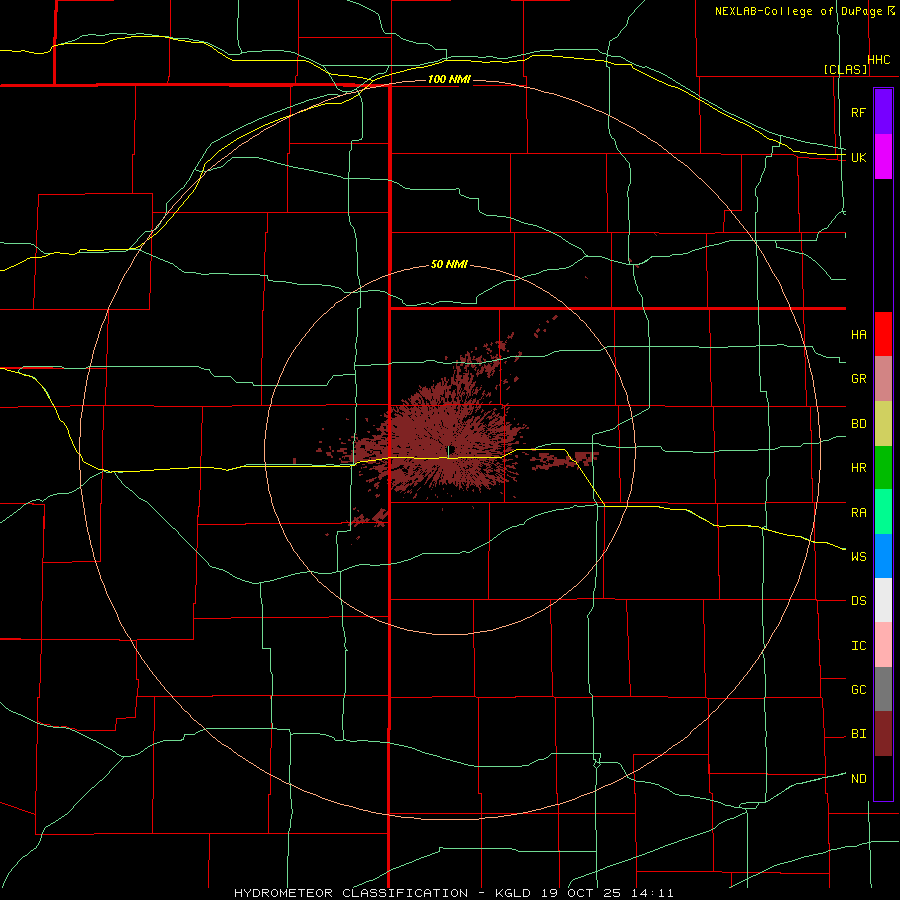Image resolution: width=900 pixels, height=900 pixels.
Task: Click the BI brown legend swatch
Action: click(883, 734)
